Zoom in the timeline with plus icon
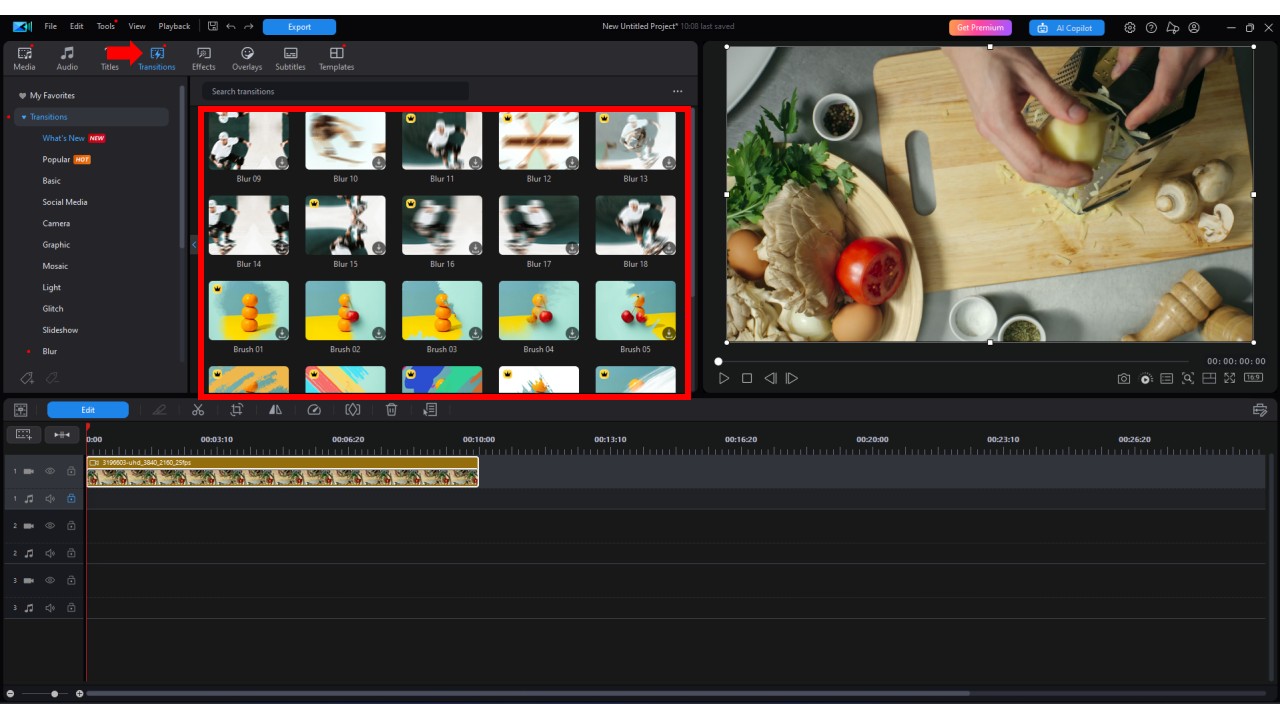The image size is (1280, 720). point(80,694)
